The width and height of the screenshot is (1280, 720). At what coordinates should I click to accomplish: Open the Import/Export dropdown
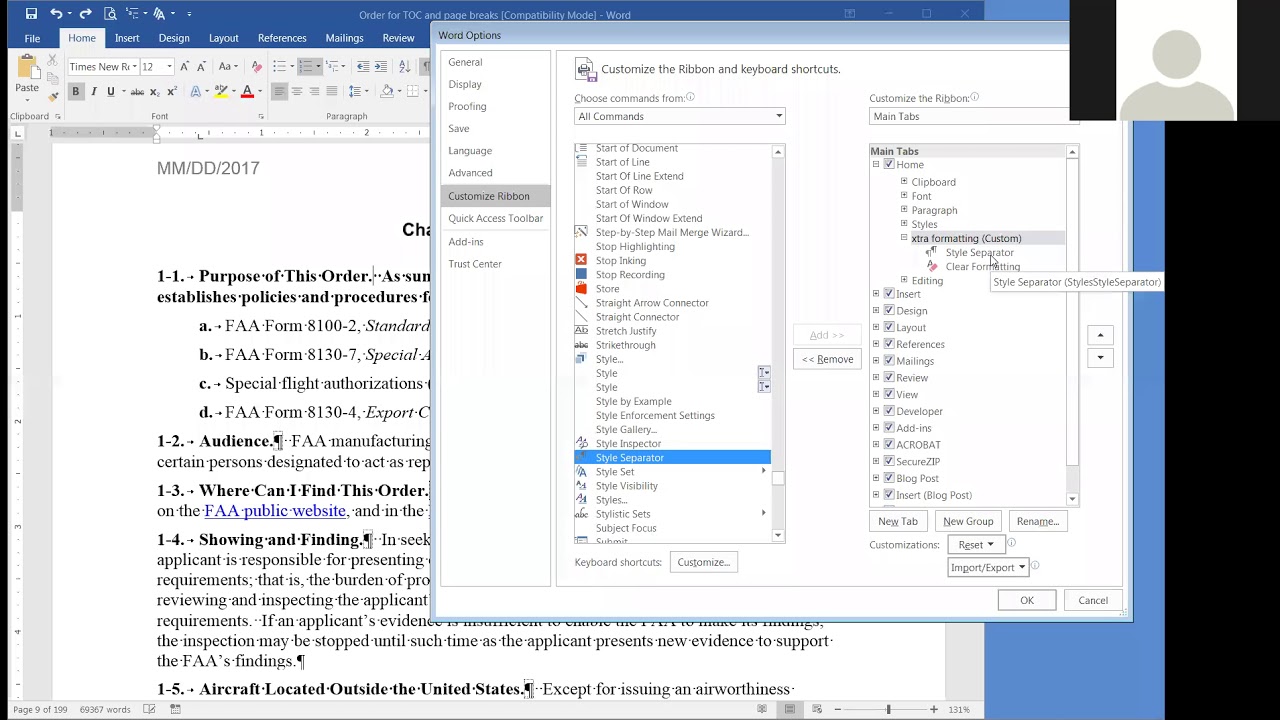coord(988,567)
